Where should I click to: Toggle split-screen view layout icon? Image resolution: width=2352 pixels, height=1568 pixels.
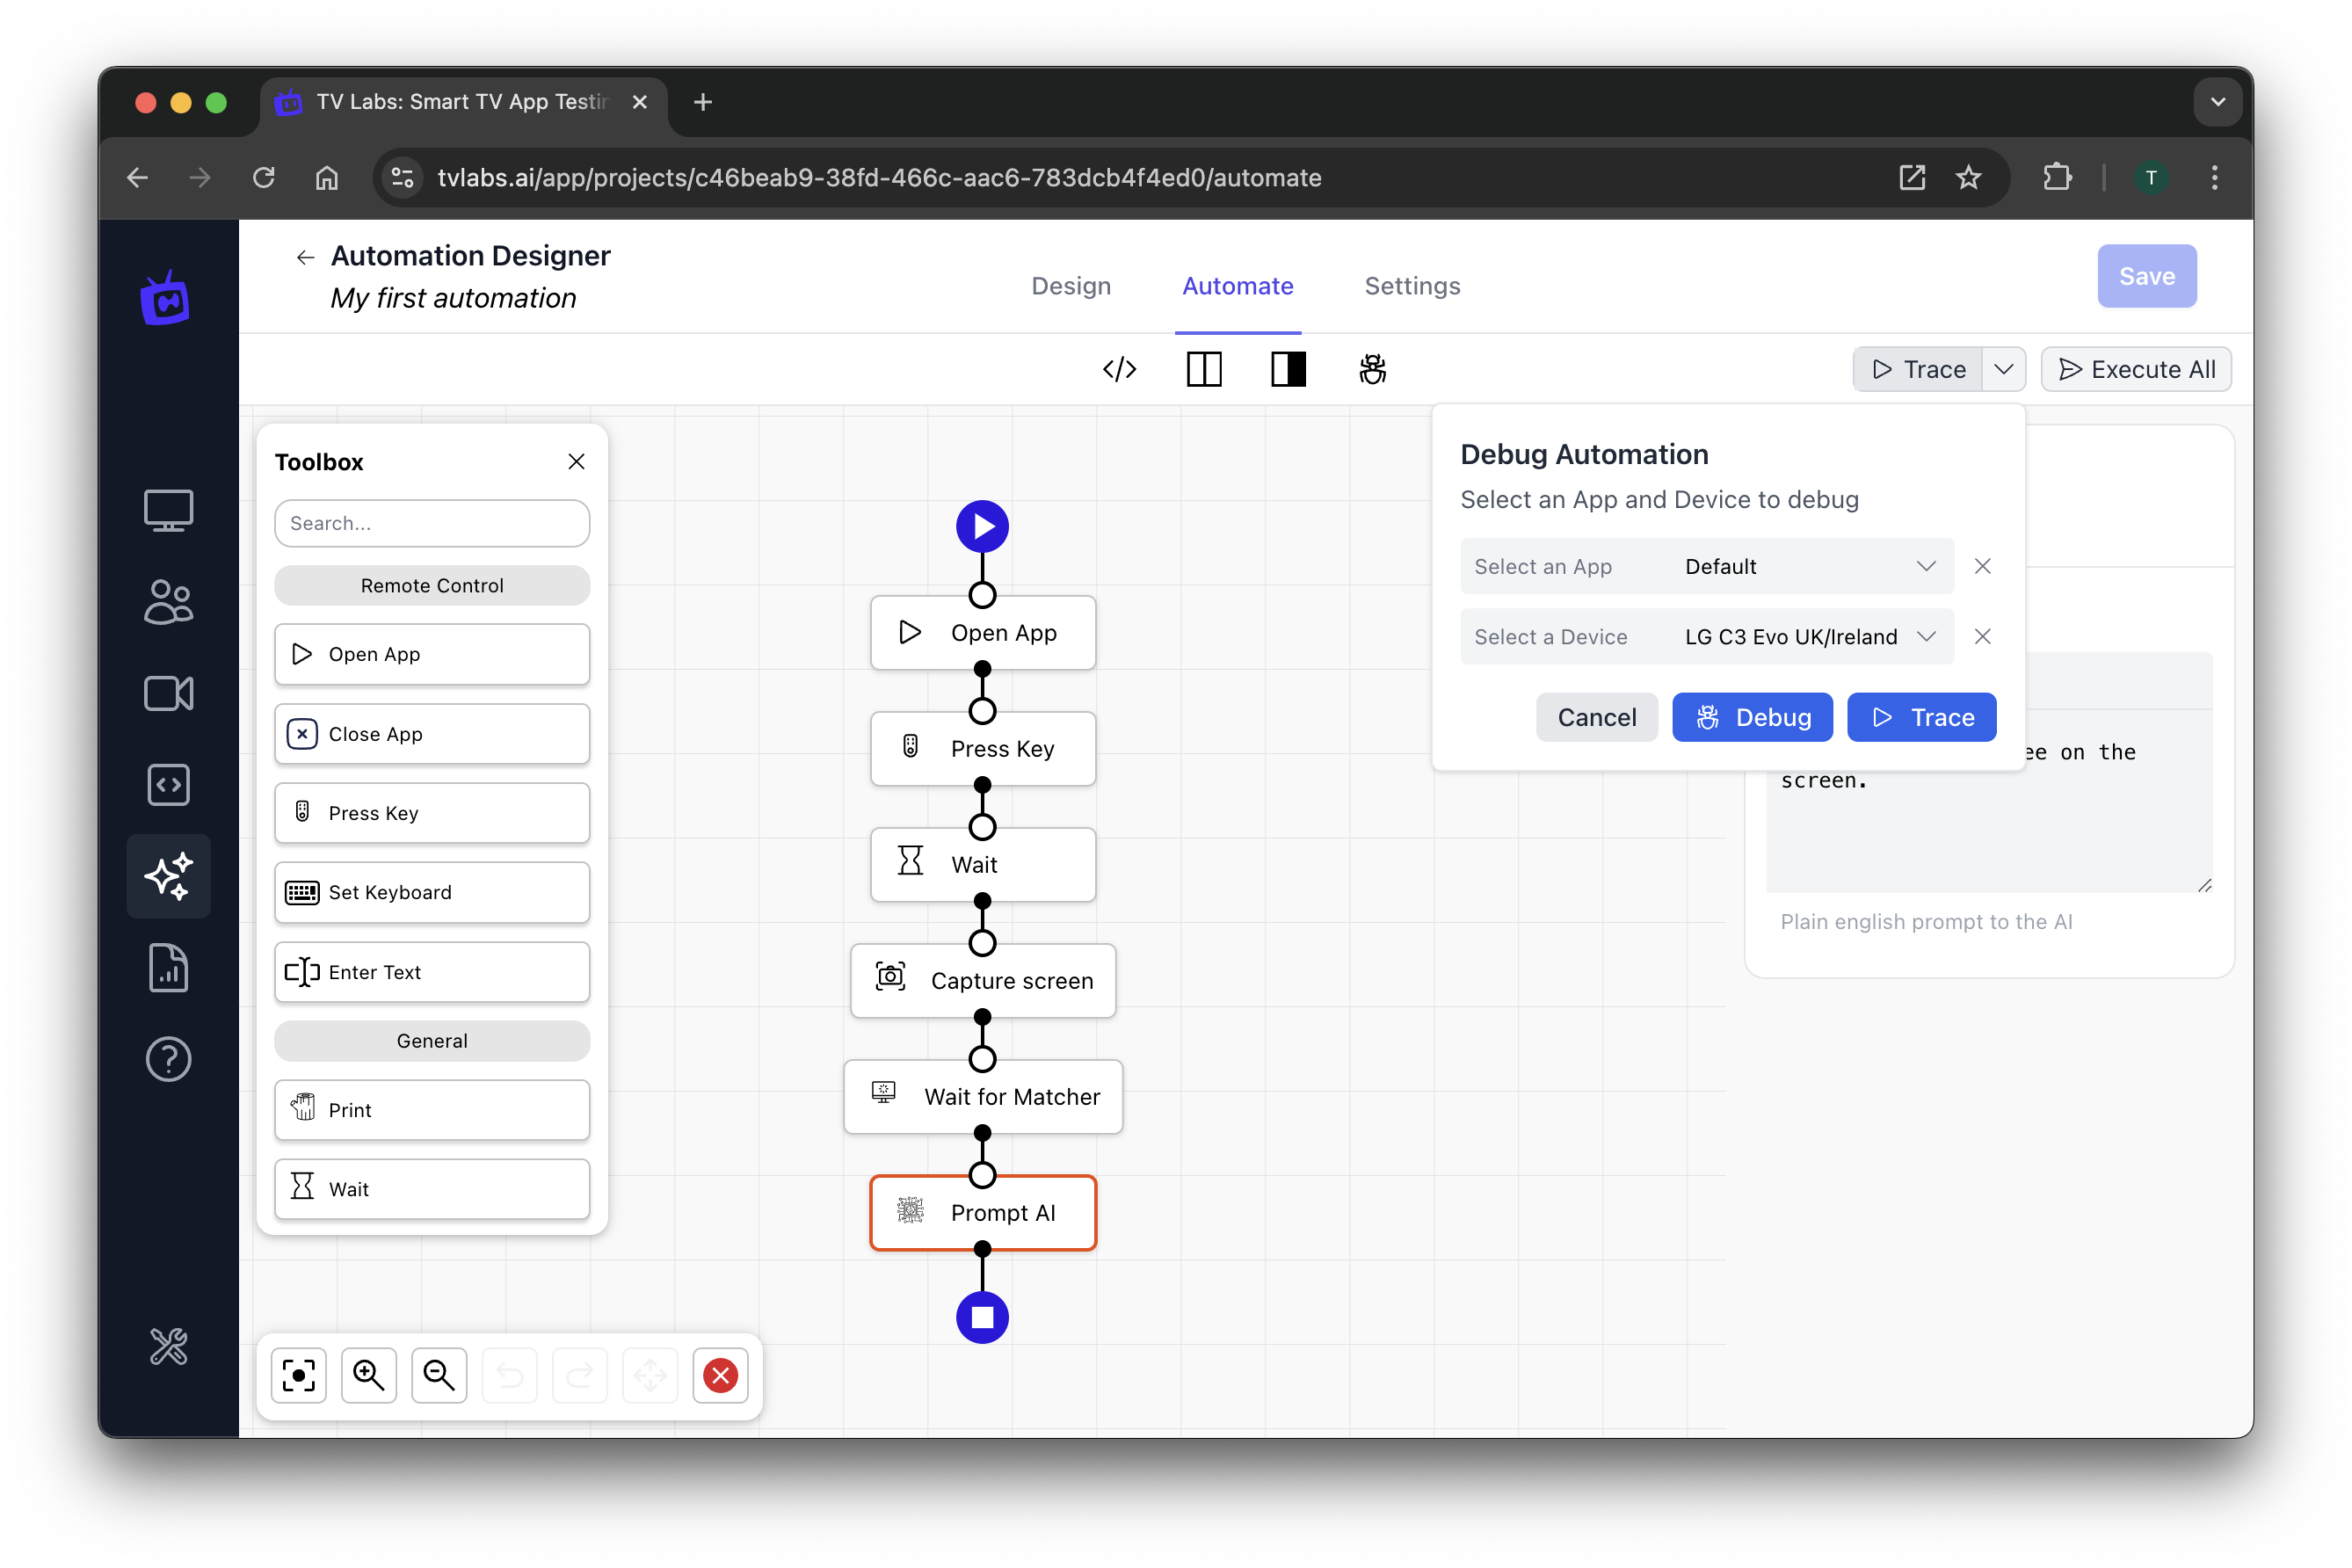(1202, 369)
